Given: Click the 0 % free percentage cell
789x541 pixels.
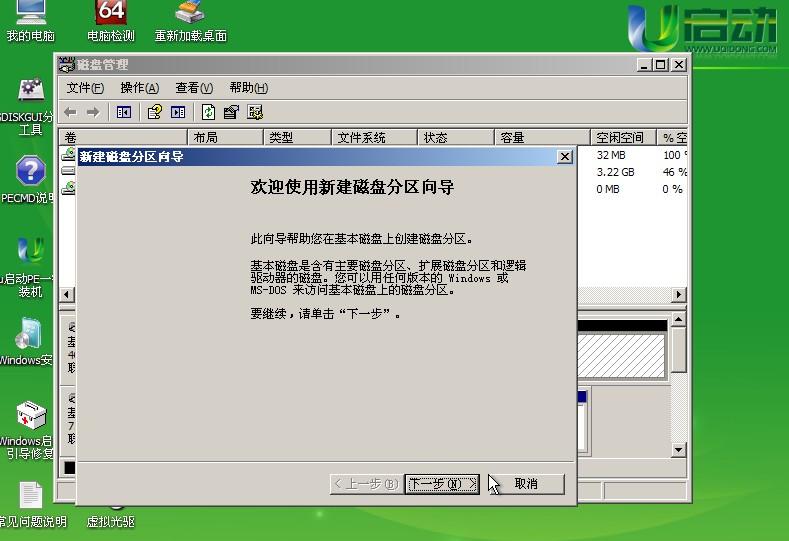Looking at the screenshot, I should [672, 189].
